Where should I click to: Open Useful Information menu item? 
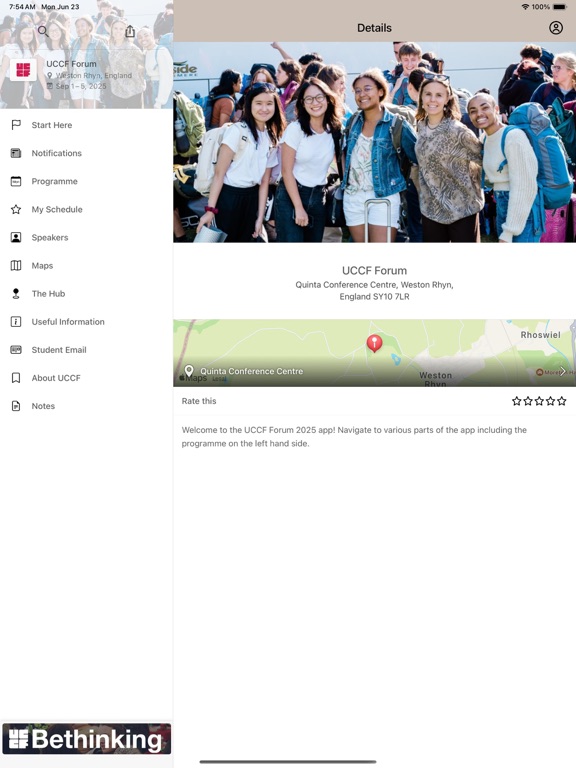point(86,322)
